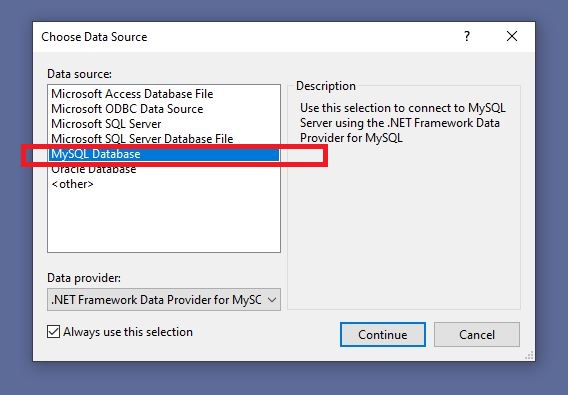Select the <other> data source option
The height and width of the screenshot is (395, 568).
click(x=72, y=184)
